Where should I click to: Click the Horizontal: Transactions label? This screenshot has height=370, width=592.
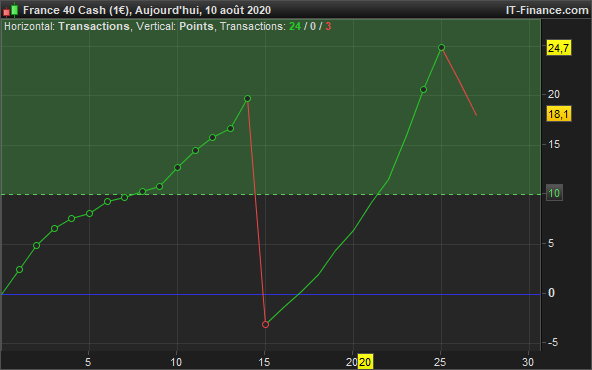click(67, 26)
